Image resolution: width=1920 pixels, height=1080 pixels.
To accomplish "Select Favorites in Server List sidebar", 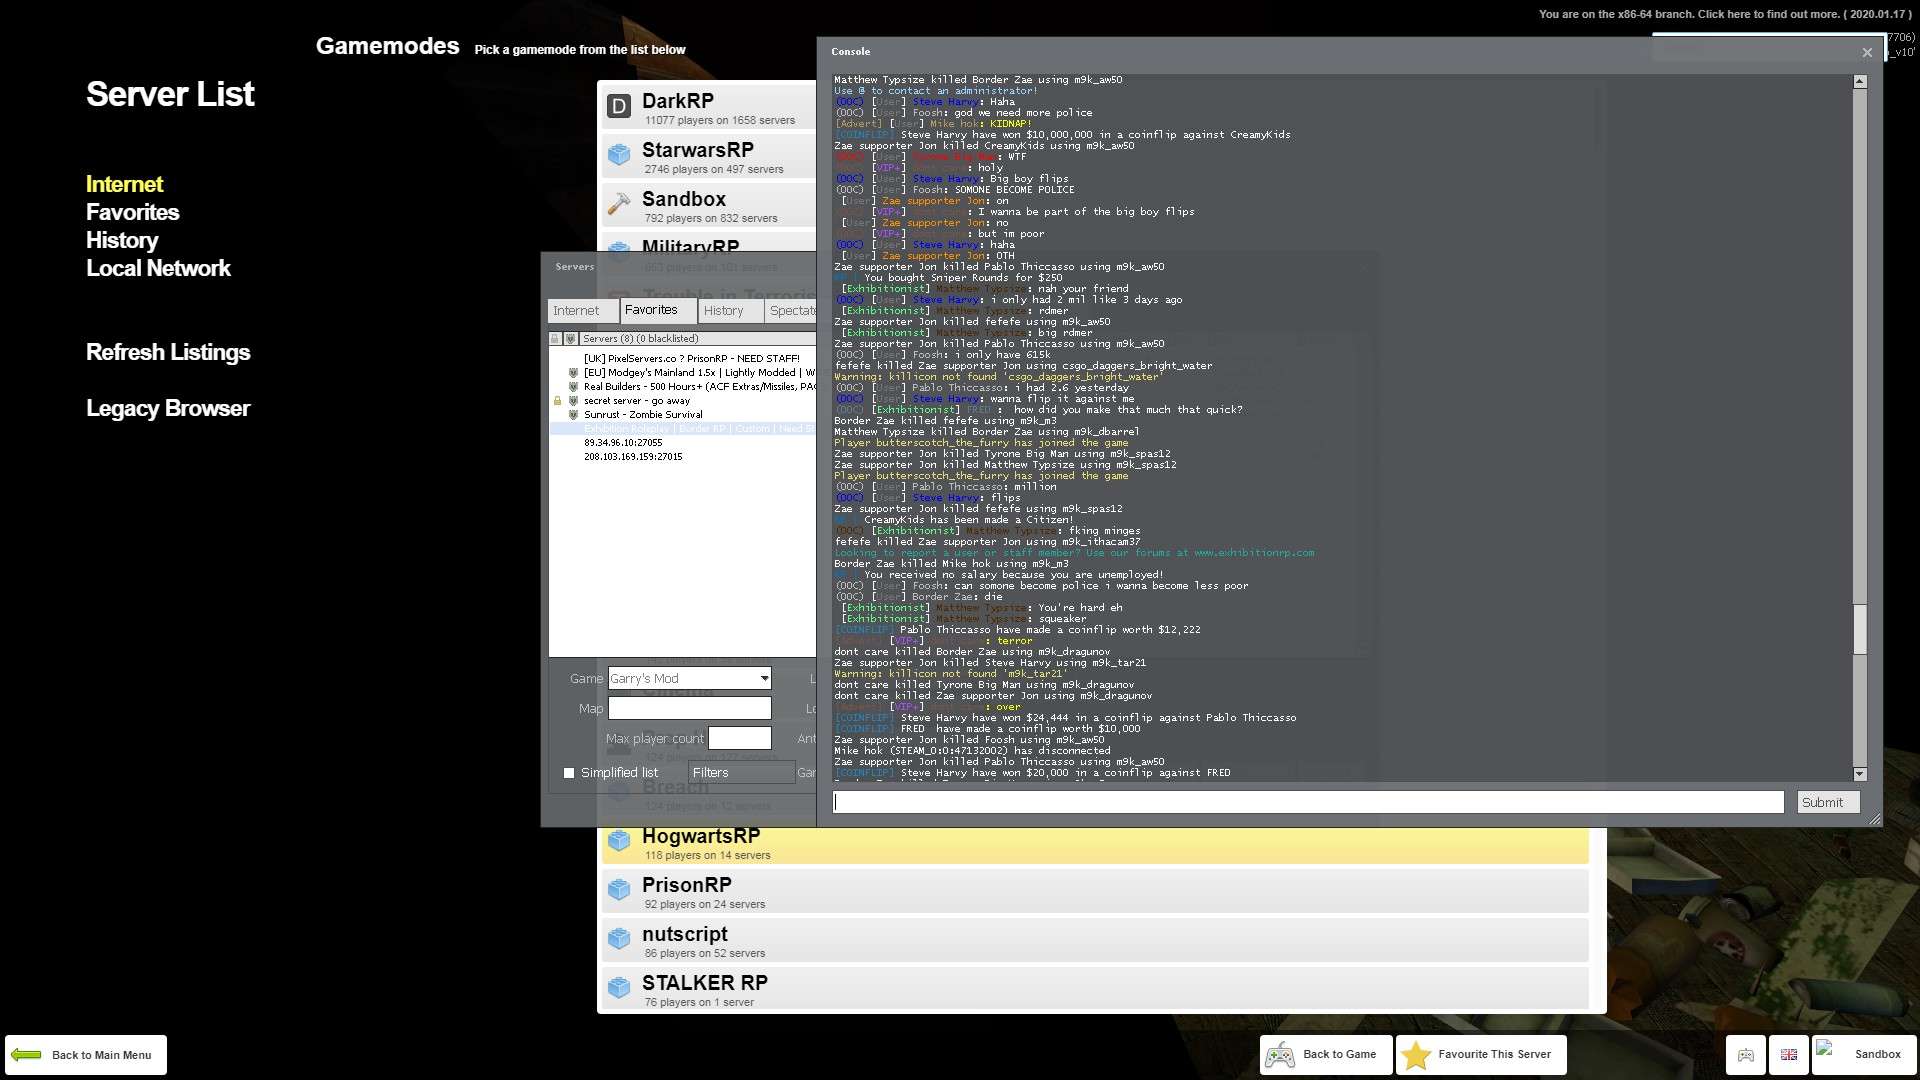I will coord(132,212).
